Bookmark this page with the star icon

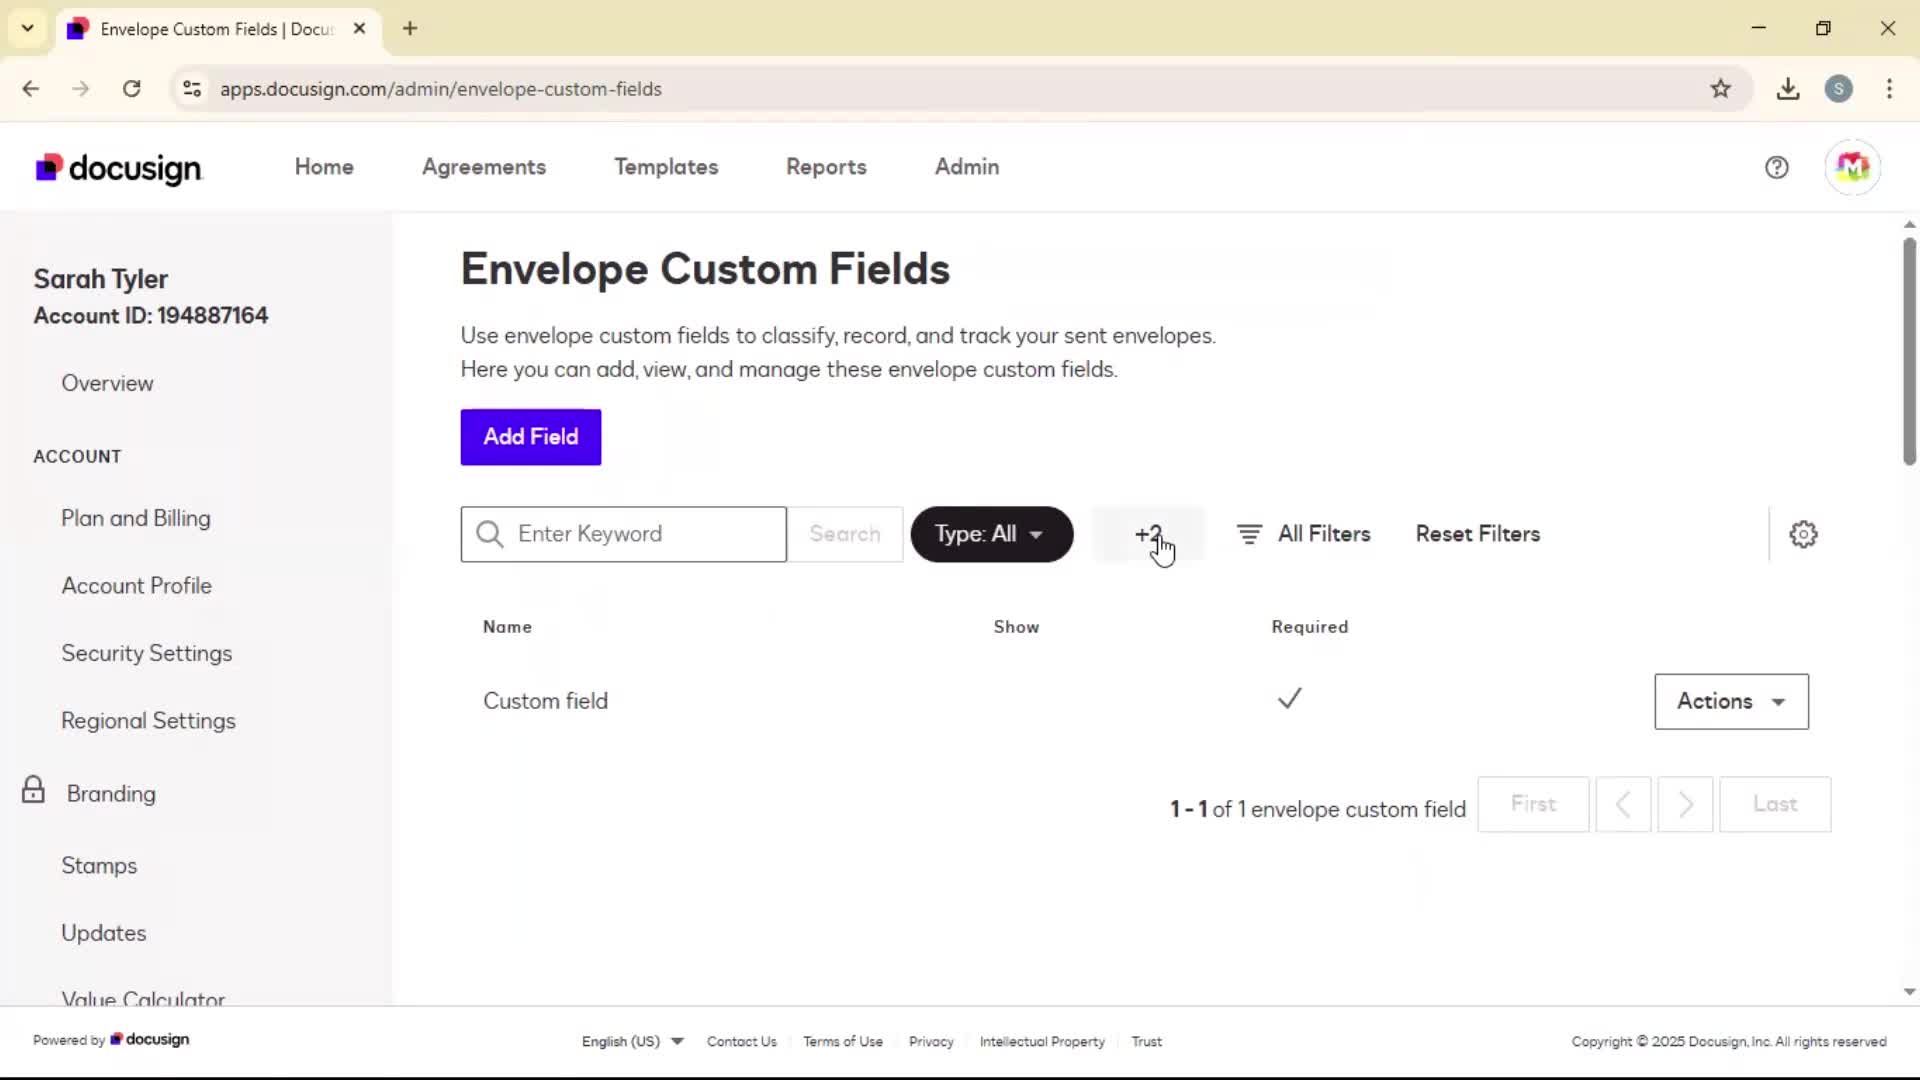coord(1720,88)
